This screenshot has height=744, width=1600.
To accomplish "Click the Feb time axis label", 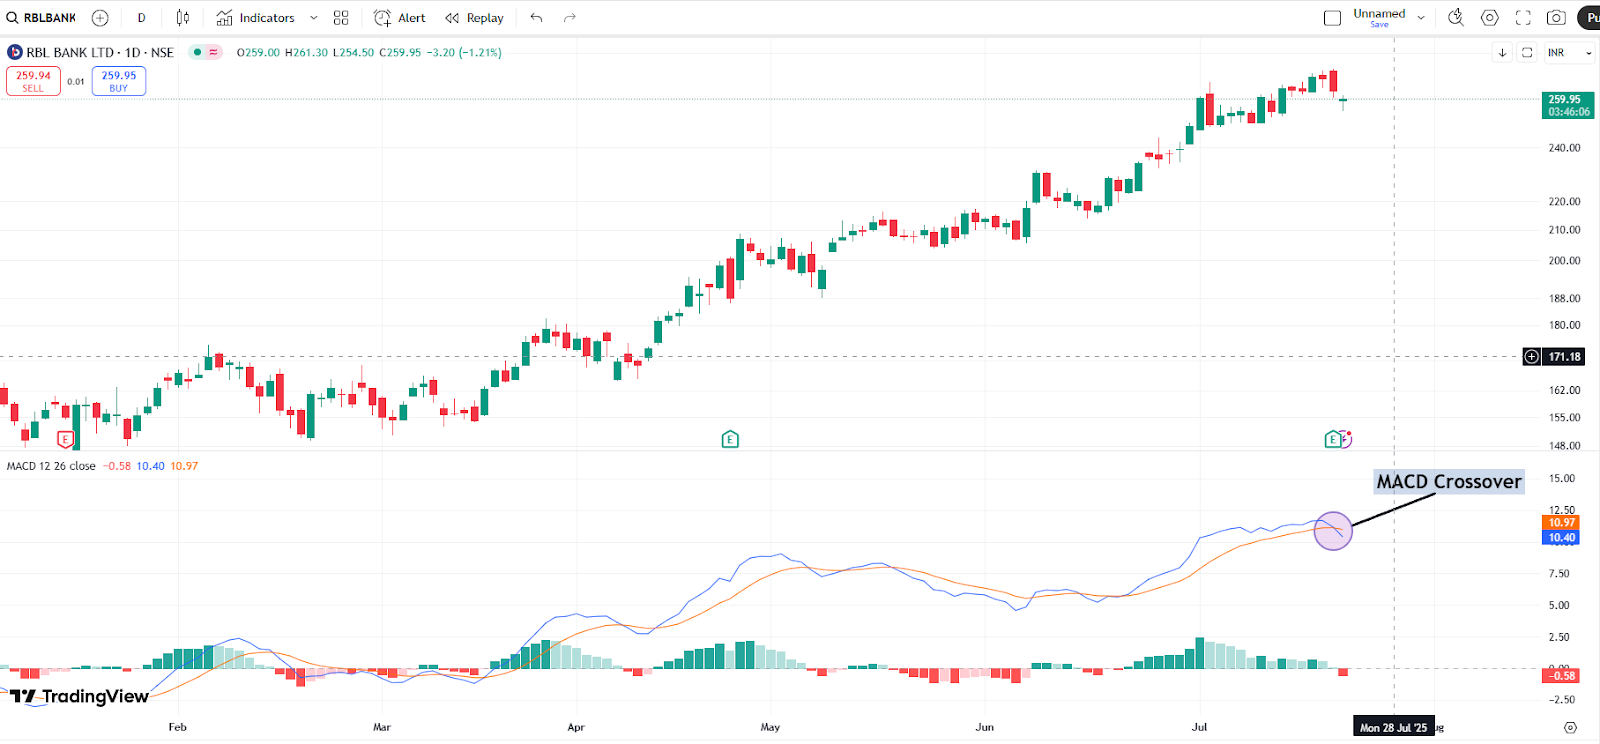I will coord(177,727).
